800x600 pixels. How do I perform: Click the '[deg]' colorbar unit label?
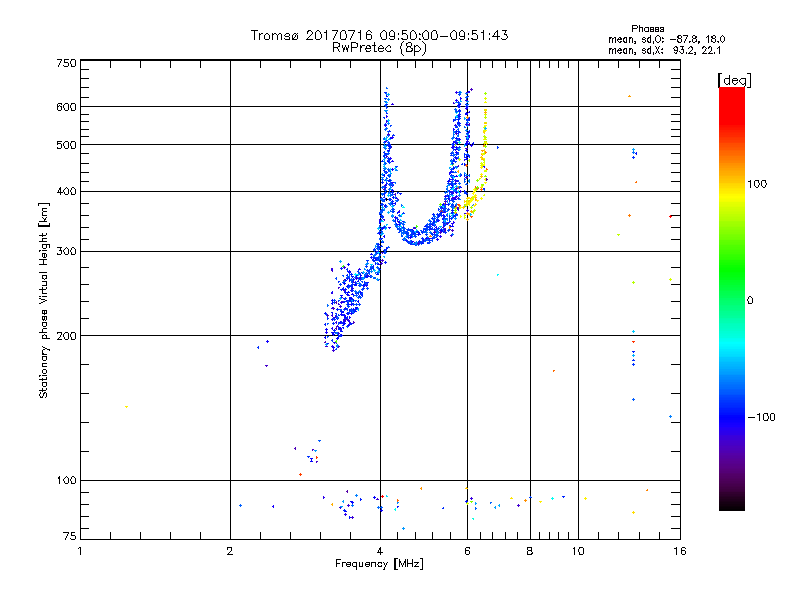click(x=734, y=80)
